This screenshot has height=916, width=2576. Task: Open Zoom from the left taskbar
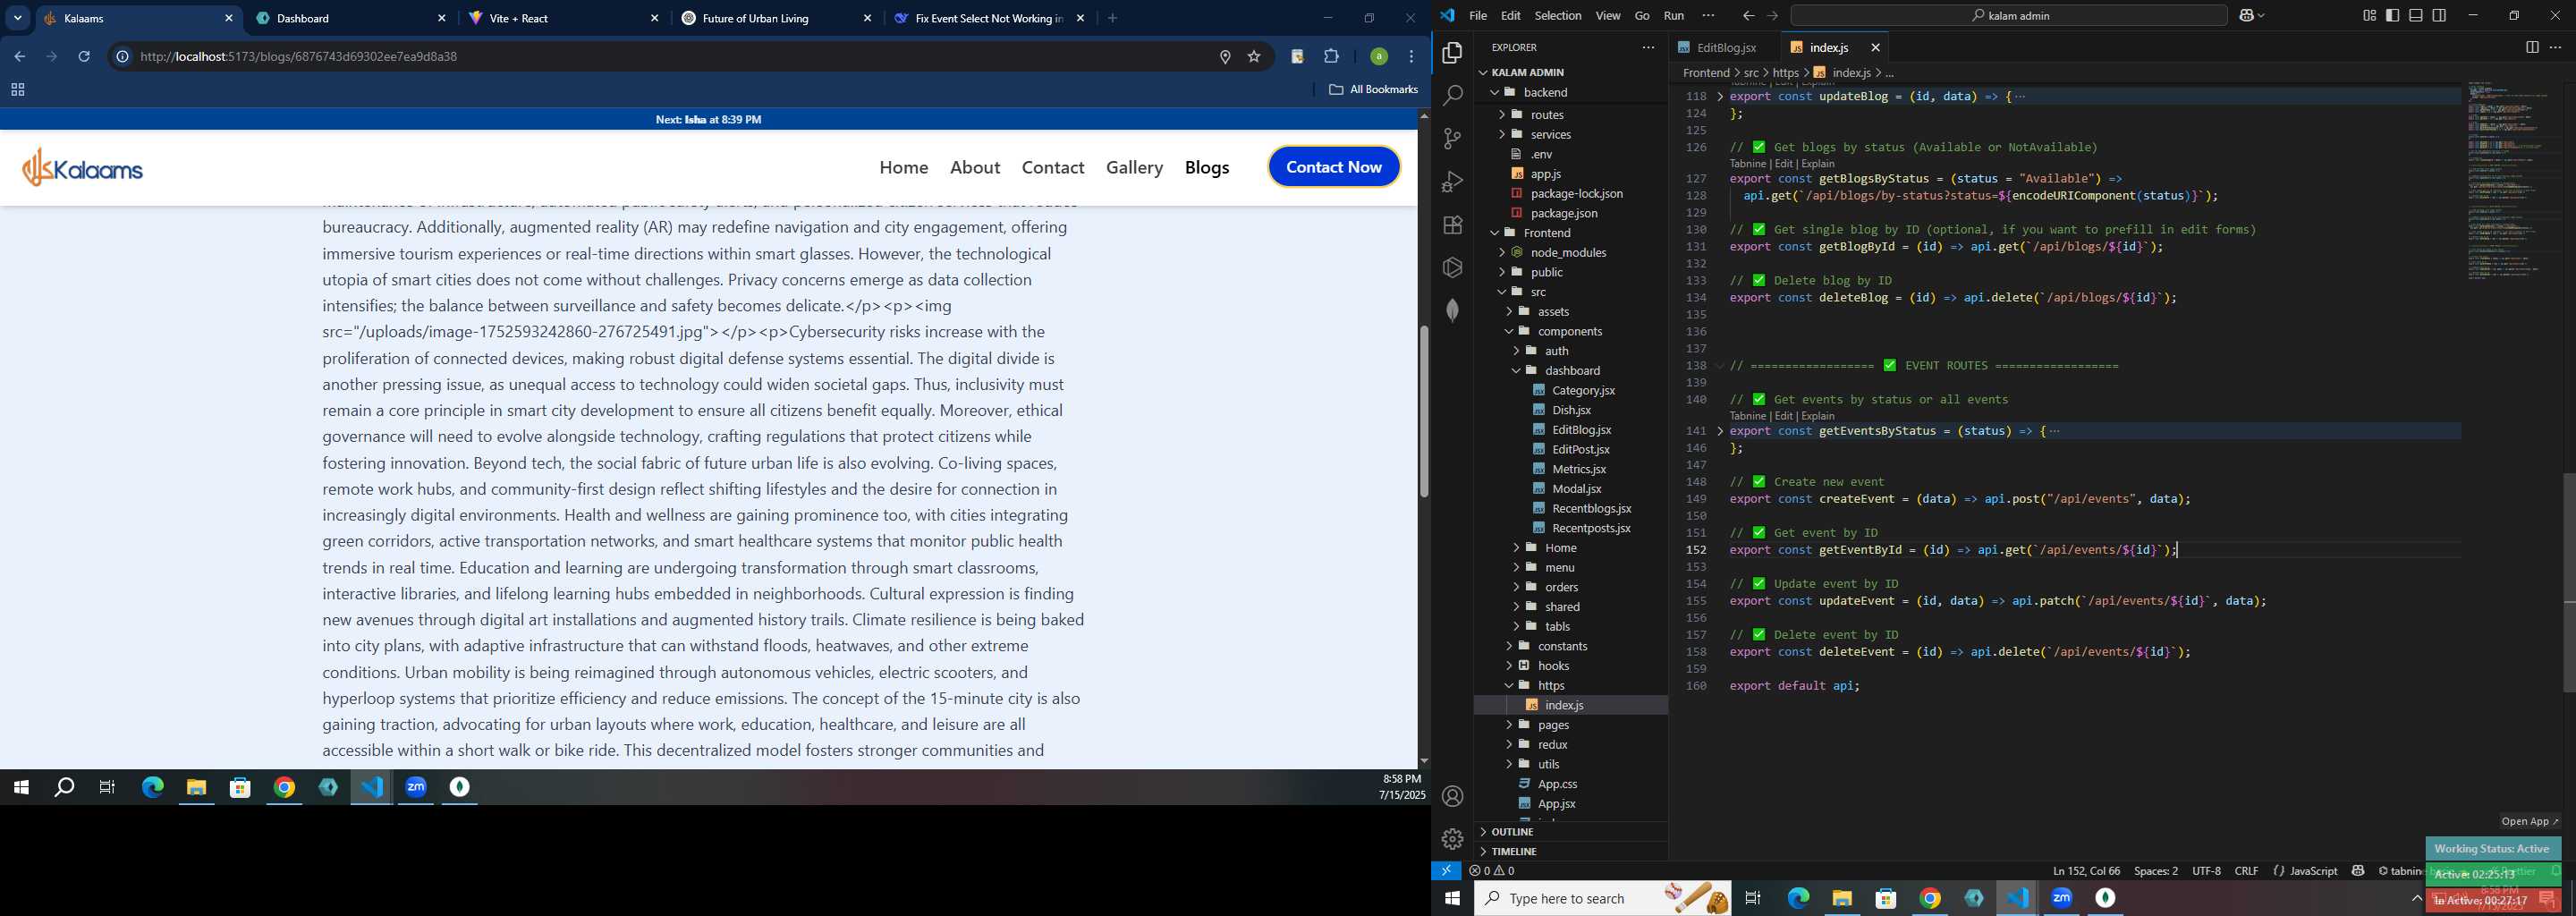coord(416,788)
